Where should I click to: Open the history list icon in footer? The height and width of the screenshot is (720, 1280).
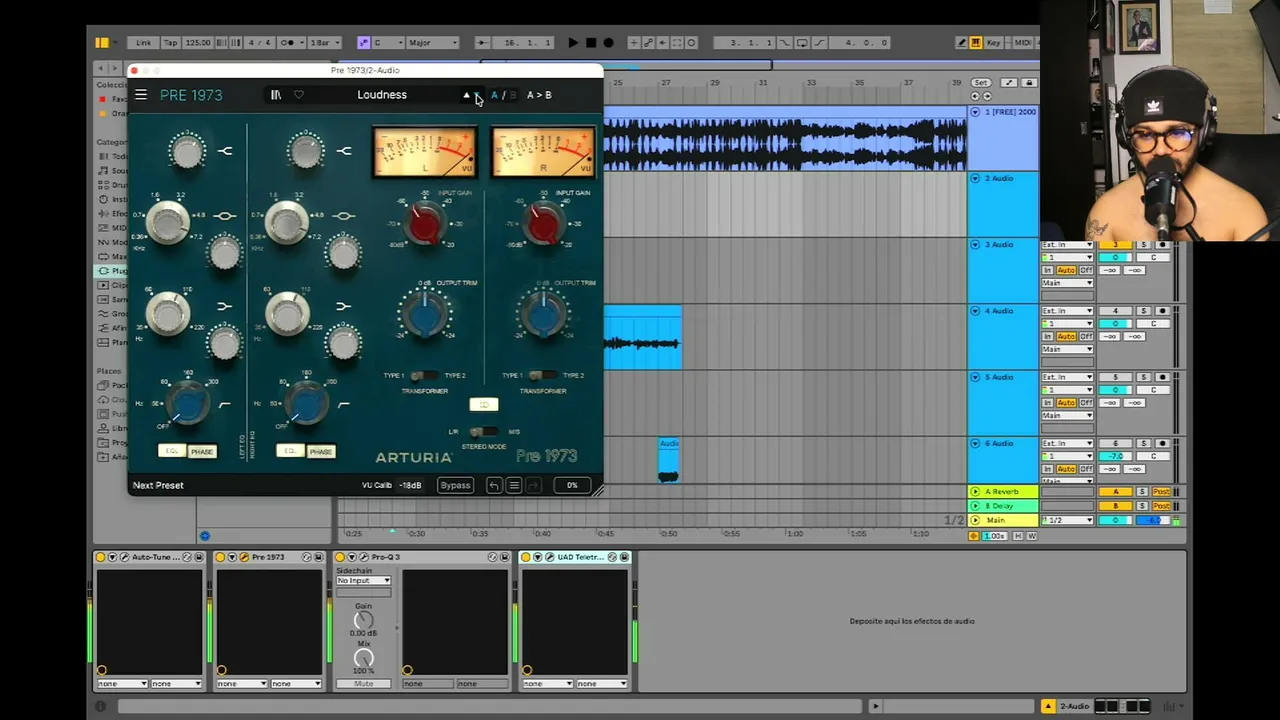514,485
